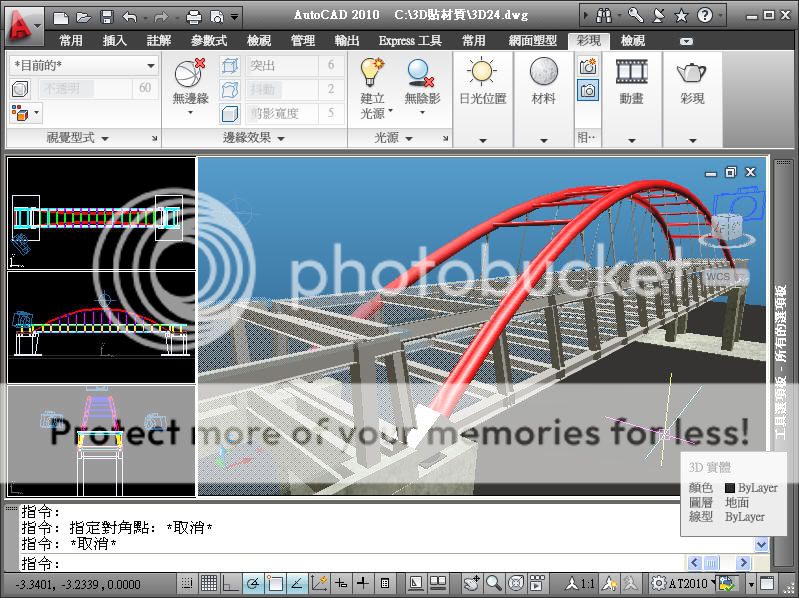Open Help question mark icon
799x598 pixels.
click(x=705, y=16)
